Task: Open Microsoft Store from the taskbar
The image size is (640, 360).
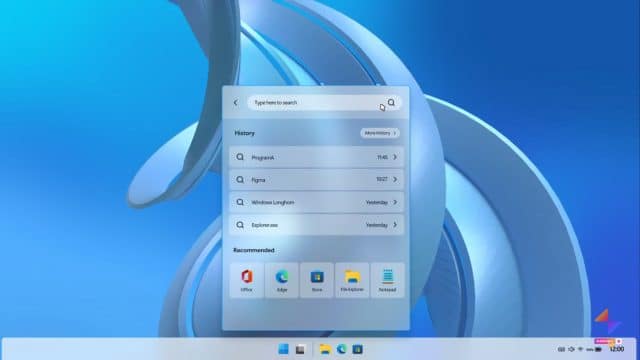Action: [358, 349]
